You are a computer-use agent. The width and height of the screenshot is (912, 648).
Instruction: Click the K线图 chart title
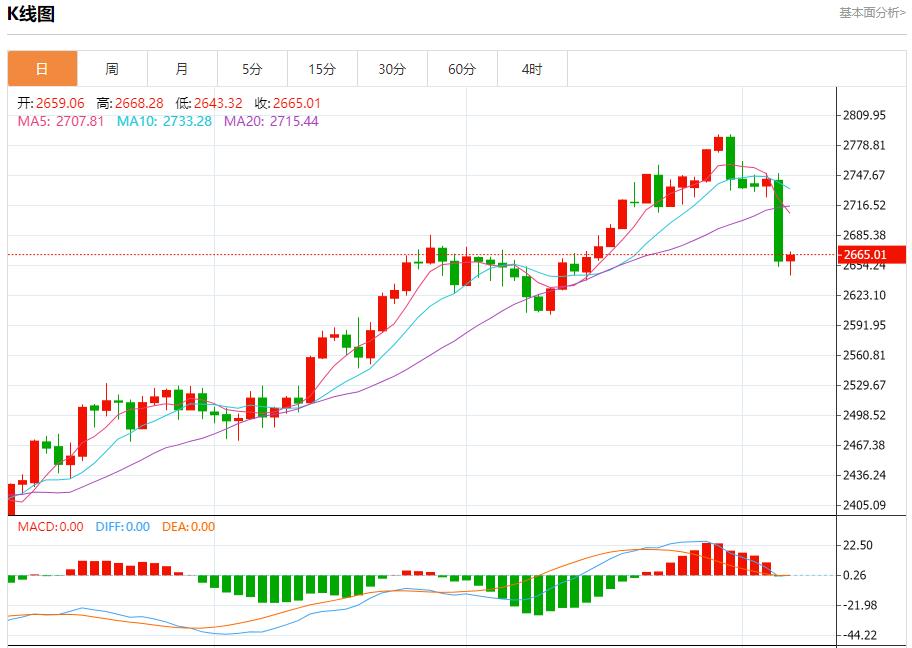(31, 12)
